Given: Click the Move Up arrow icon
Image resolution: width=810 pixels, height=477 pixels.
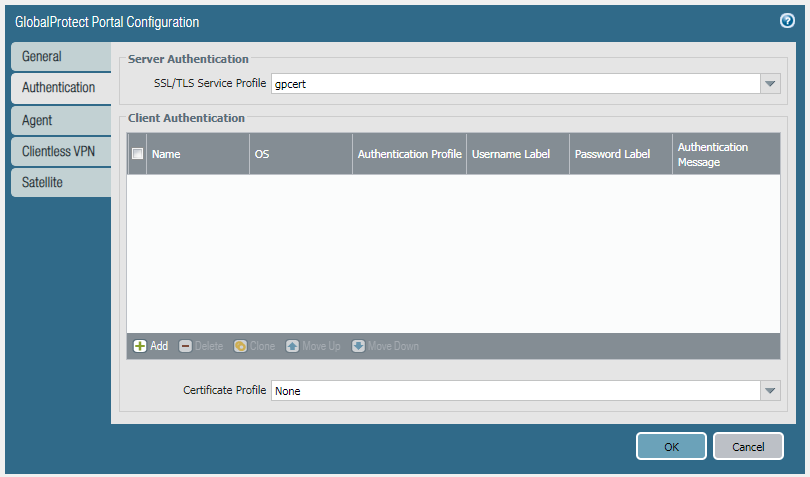Looking at the screenshot, I should [293, 346].
